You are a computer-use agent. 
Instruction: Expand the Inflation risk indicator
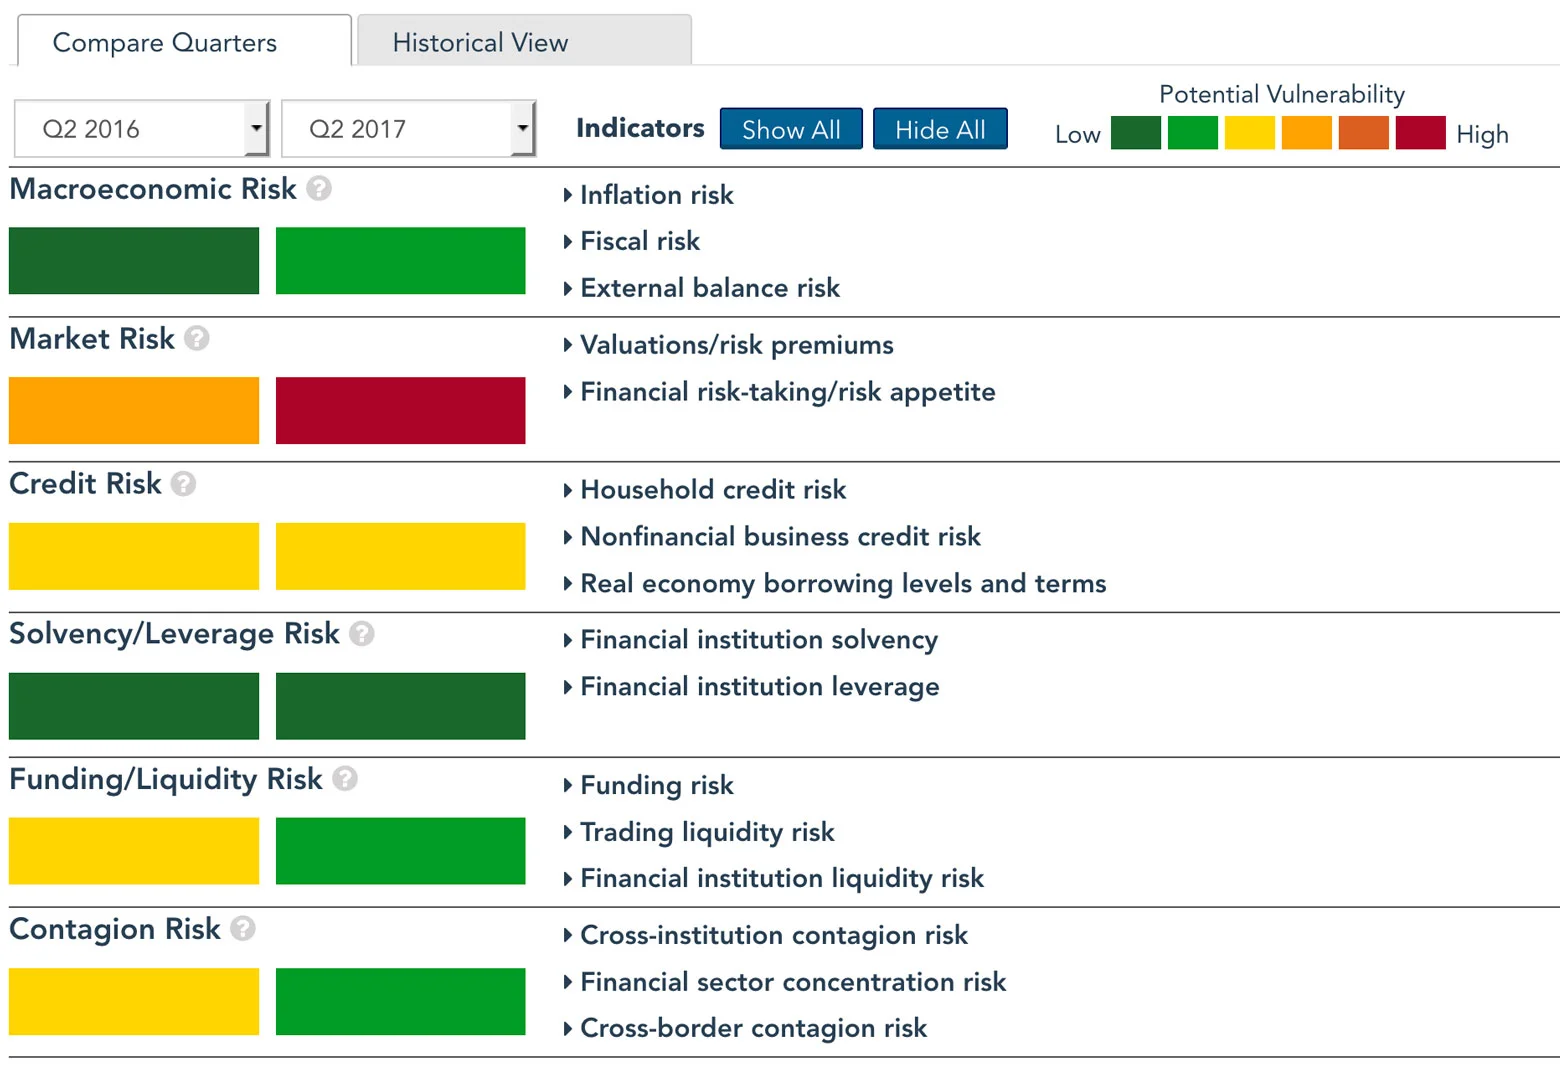(x=656, y=195)
